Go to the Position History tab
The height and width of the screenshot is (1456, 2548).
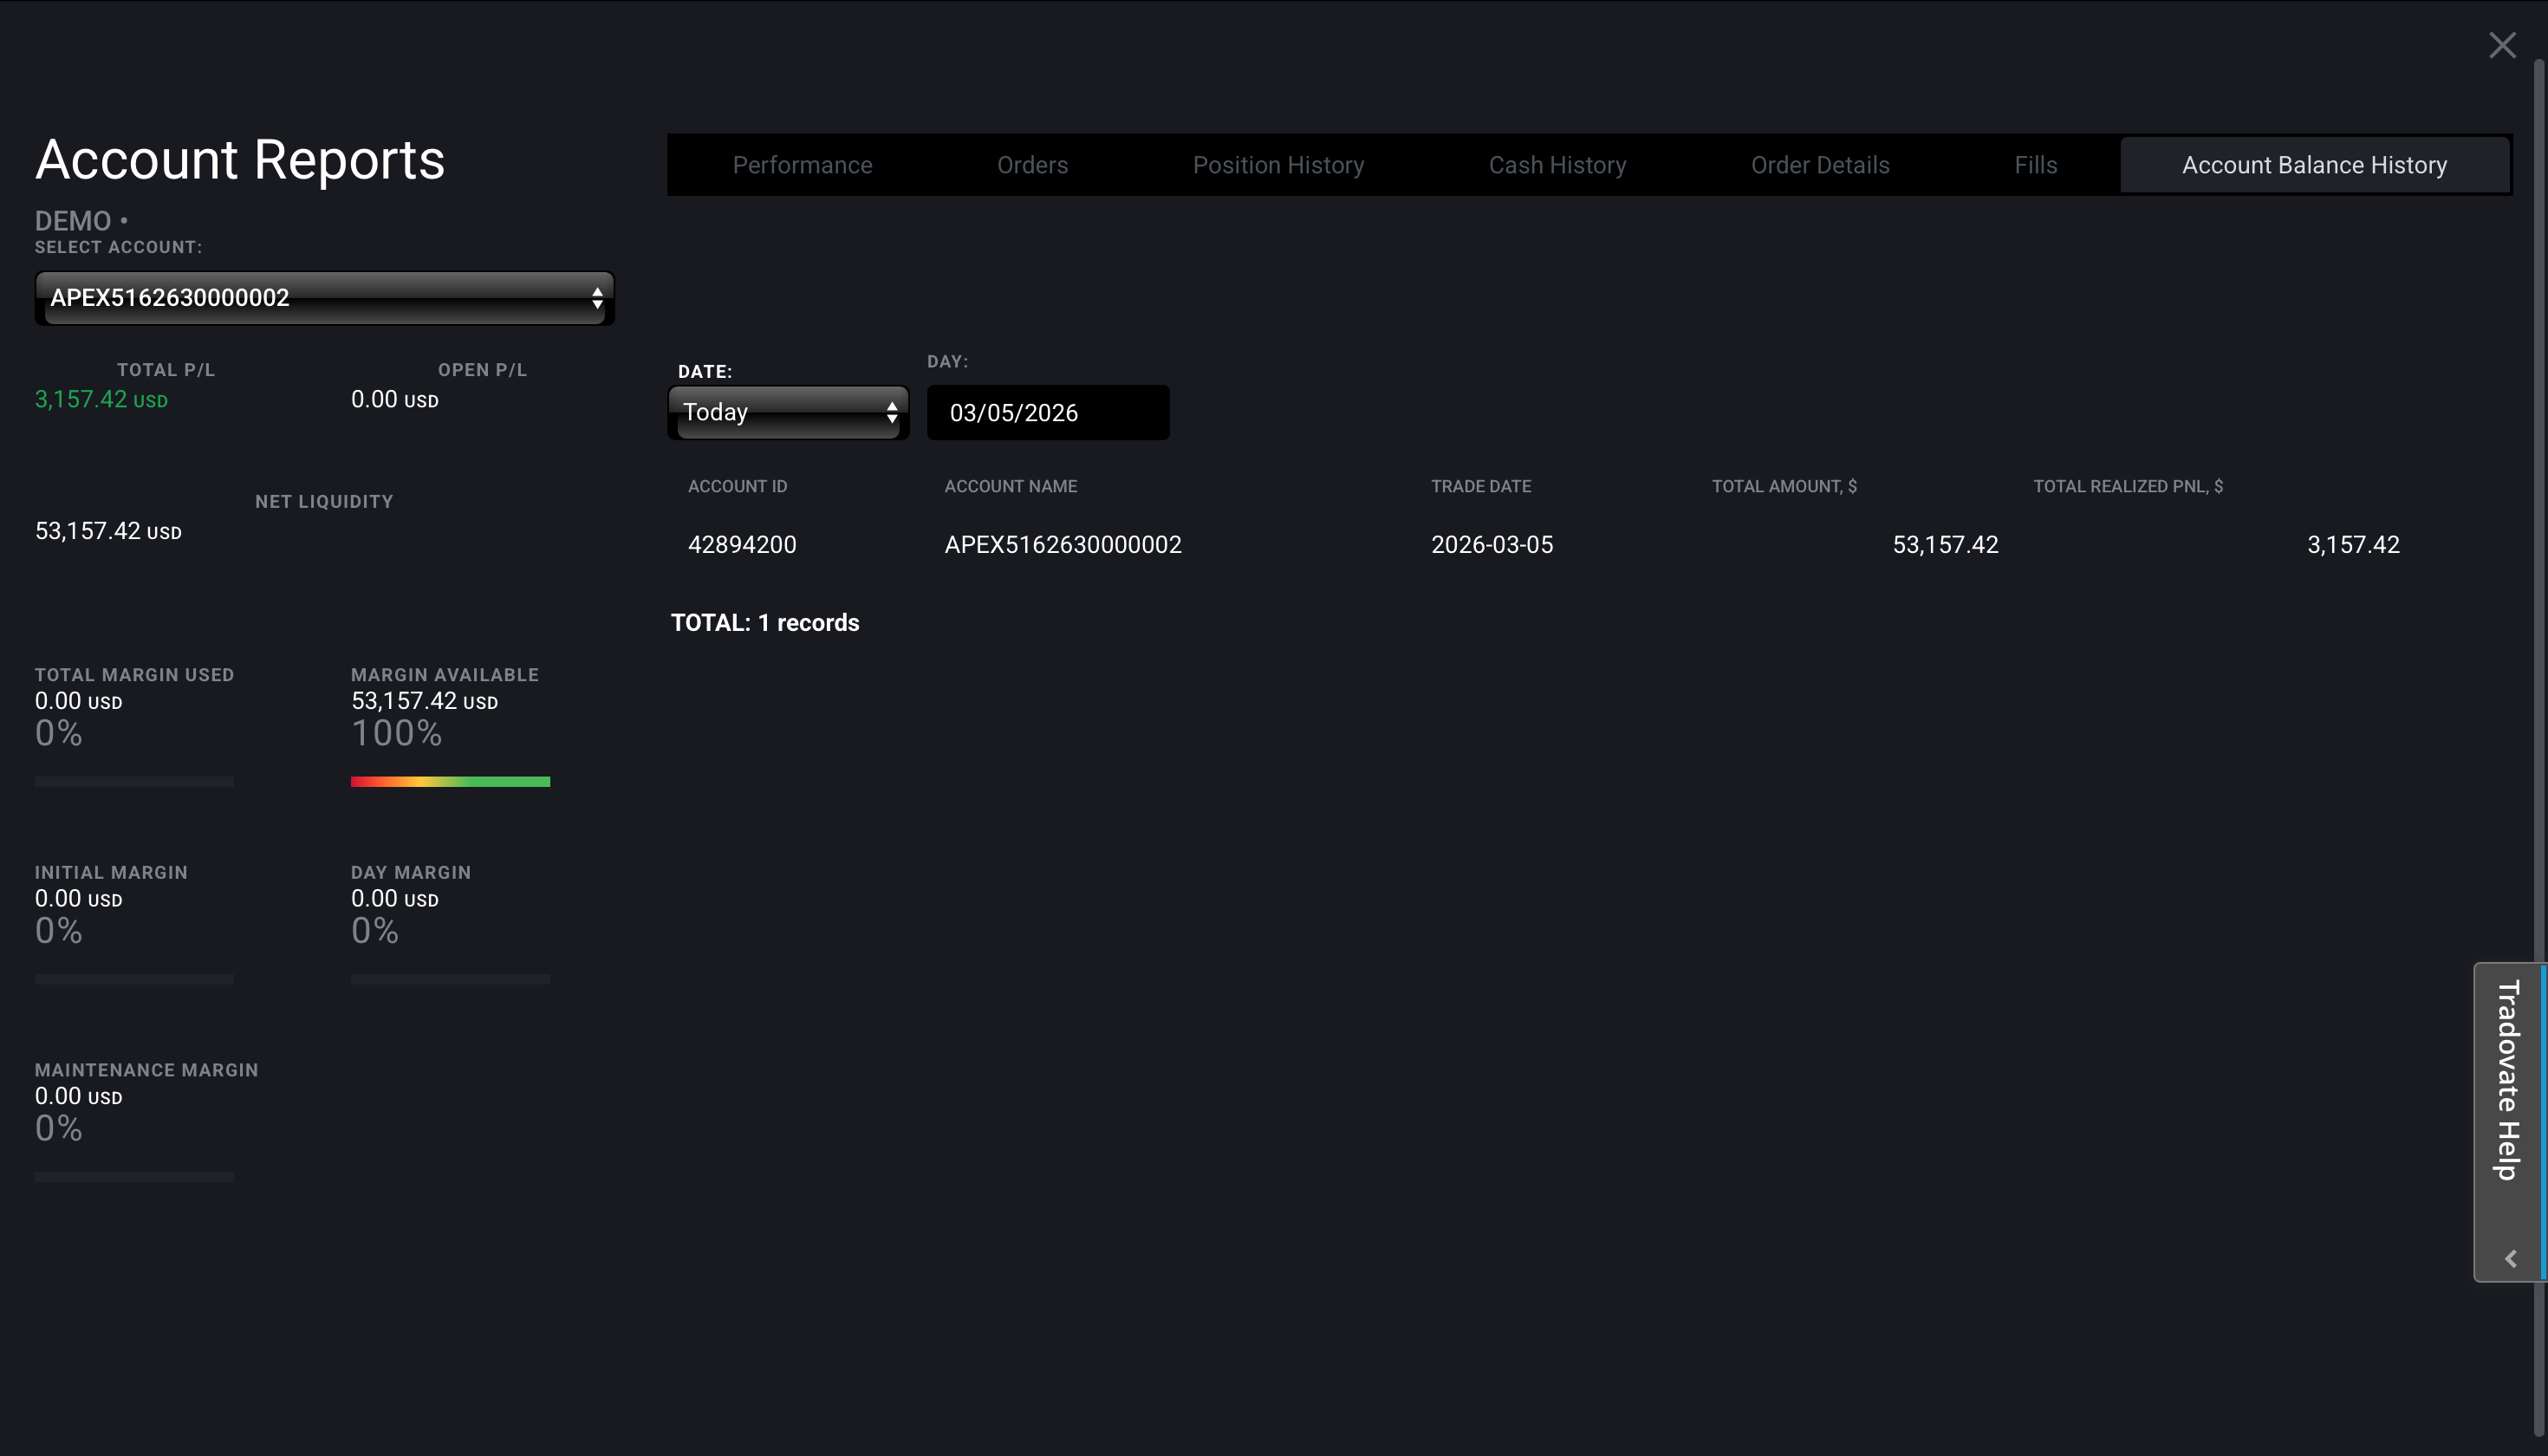(x=1278, y=165)
